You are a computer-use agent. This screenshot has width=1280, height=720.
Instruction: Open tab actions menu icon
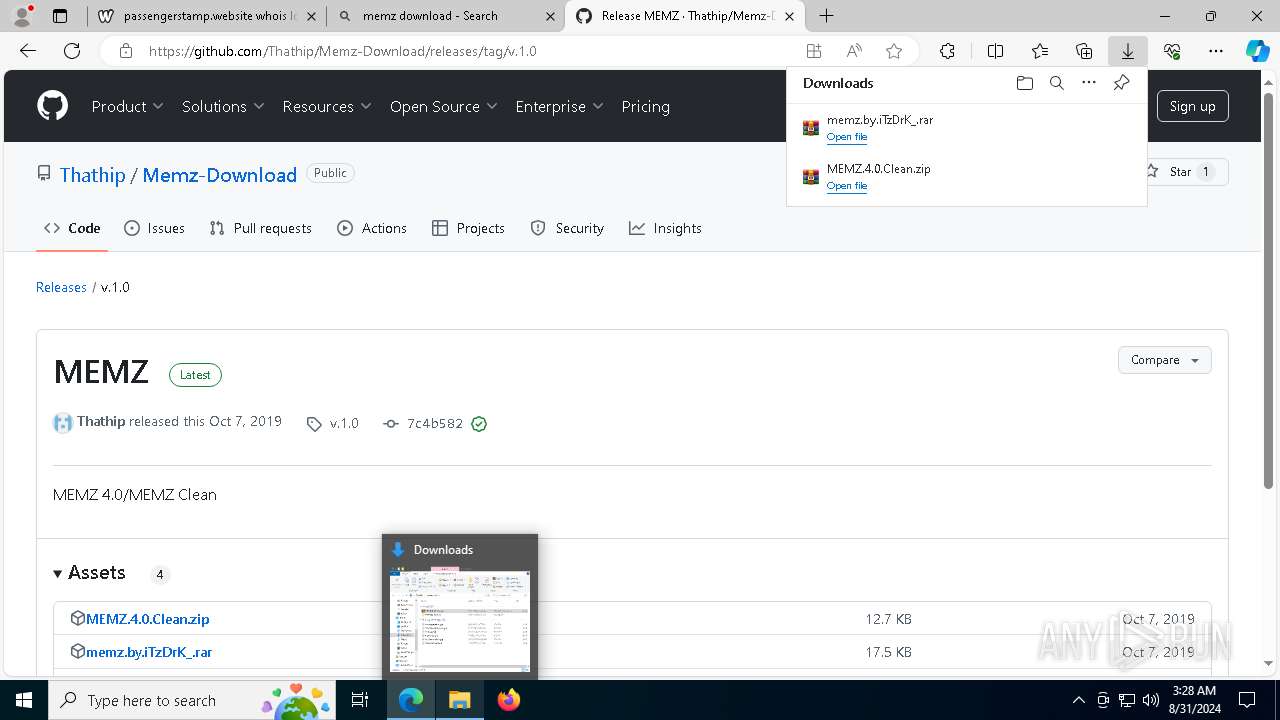60,16
